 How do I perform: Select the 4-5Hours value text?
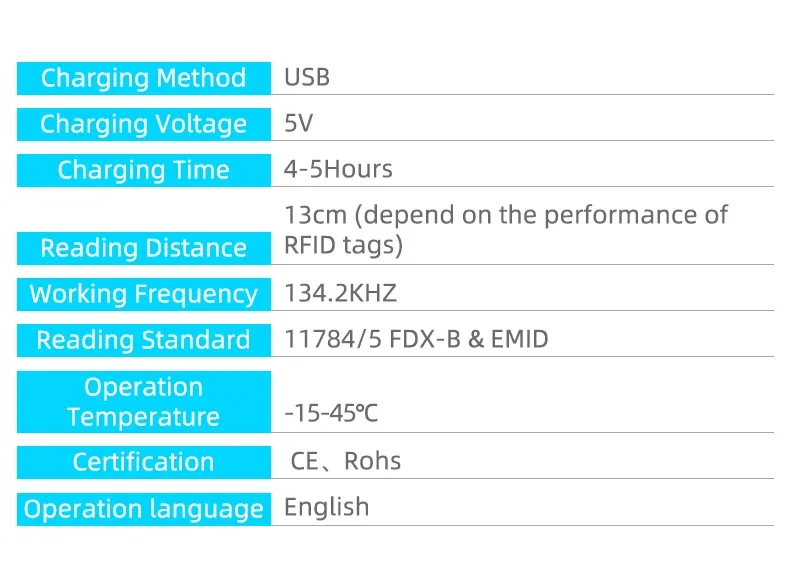tap(338, 169)
